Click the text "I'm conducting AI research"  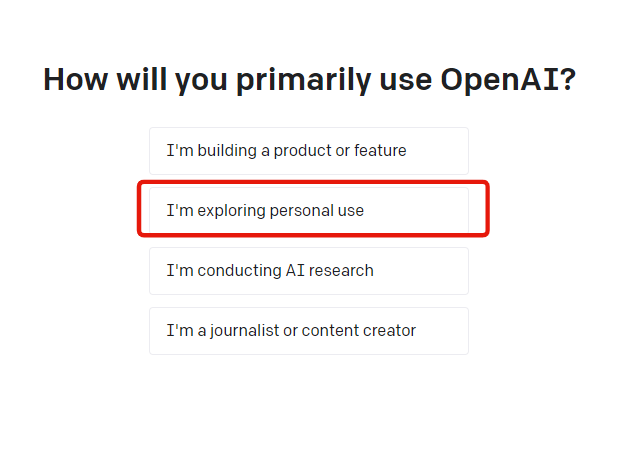[270, 271]
